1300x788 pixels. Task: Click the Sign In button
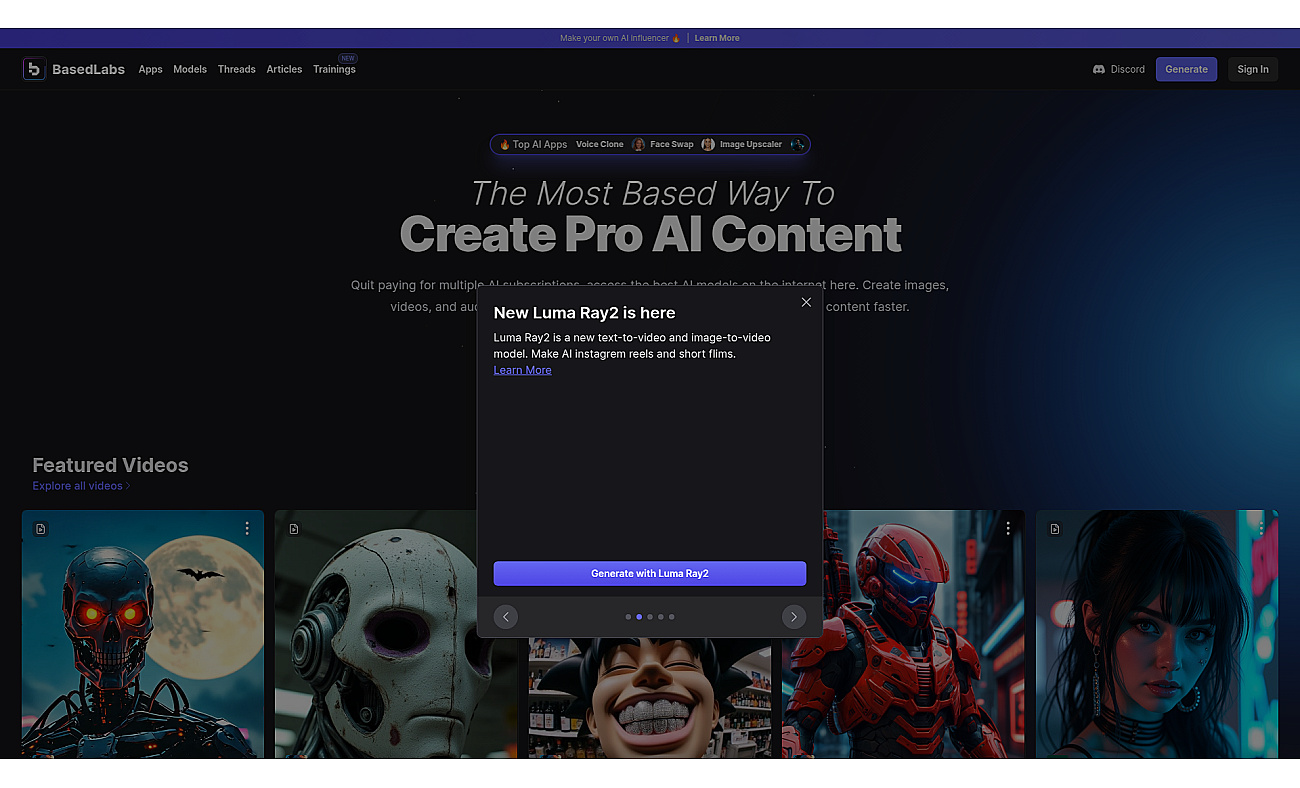(1253, 69)
